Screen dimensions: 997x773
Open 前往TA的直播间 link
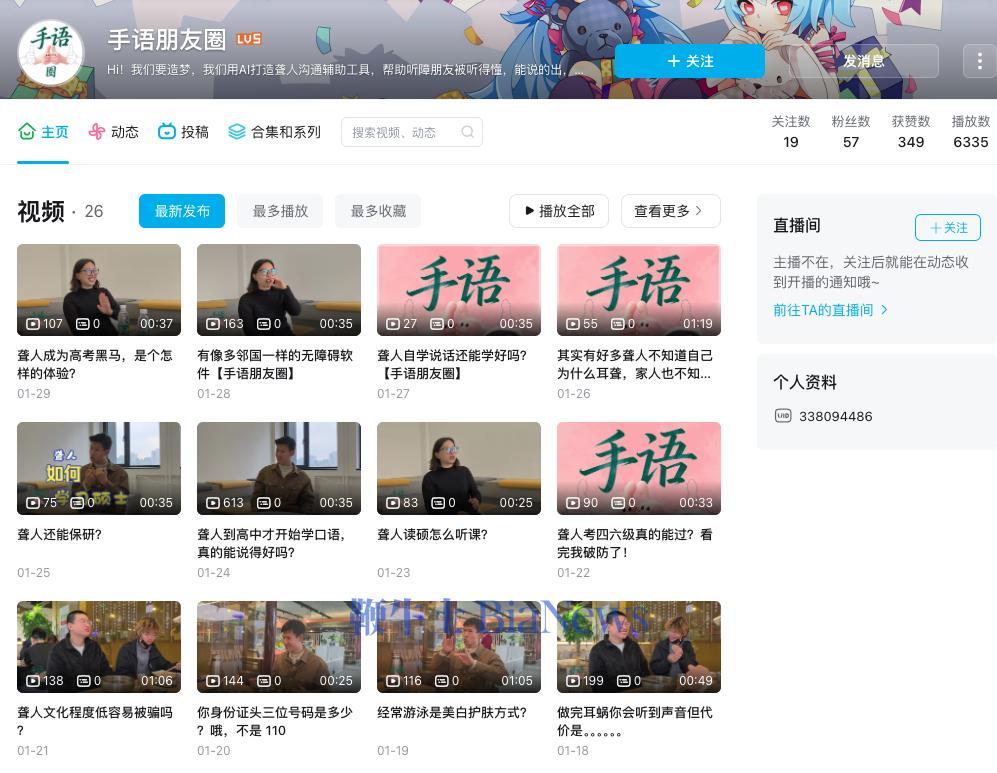pyautogui.click(x=830, y=310)
